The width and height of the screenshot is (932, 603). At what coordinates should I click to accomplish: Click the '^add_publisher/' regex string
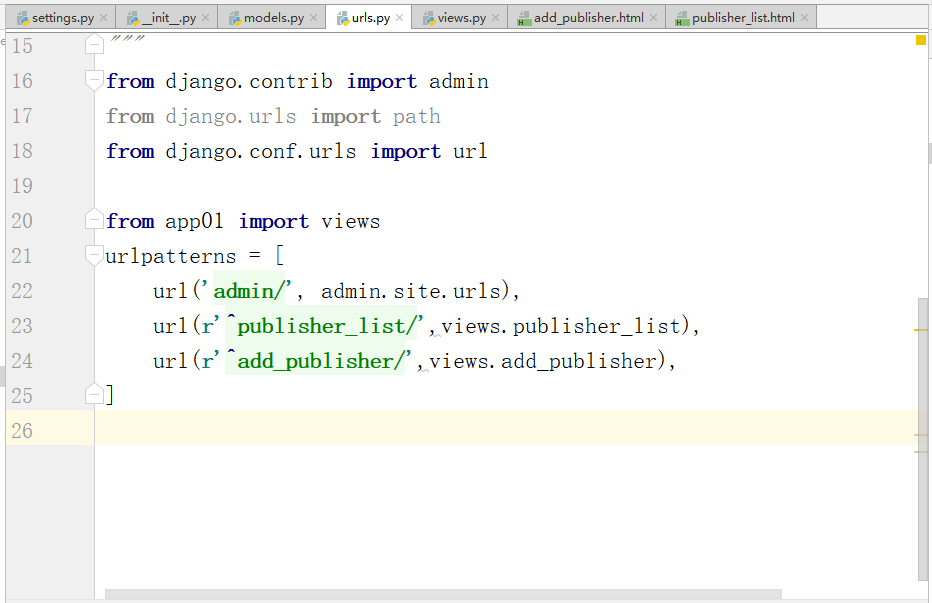315,361
